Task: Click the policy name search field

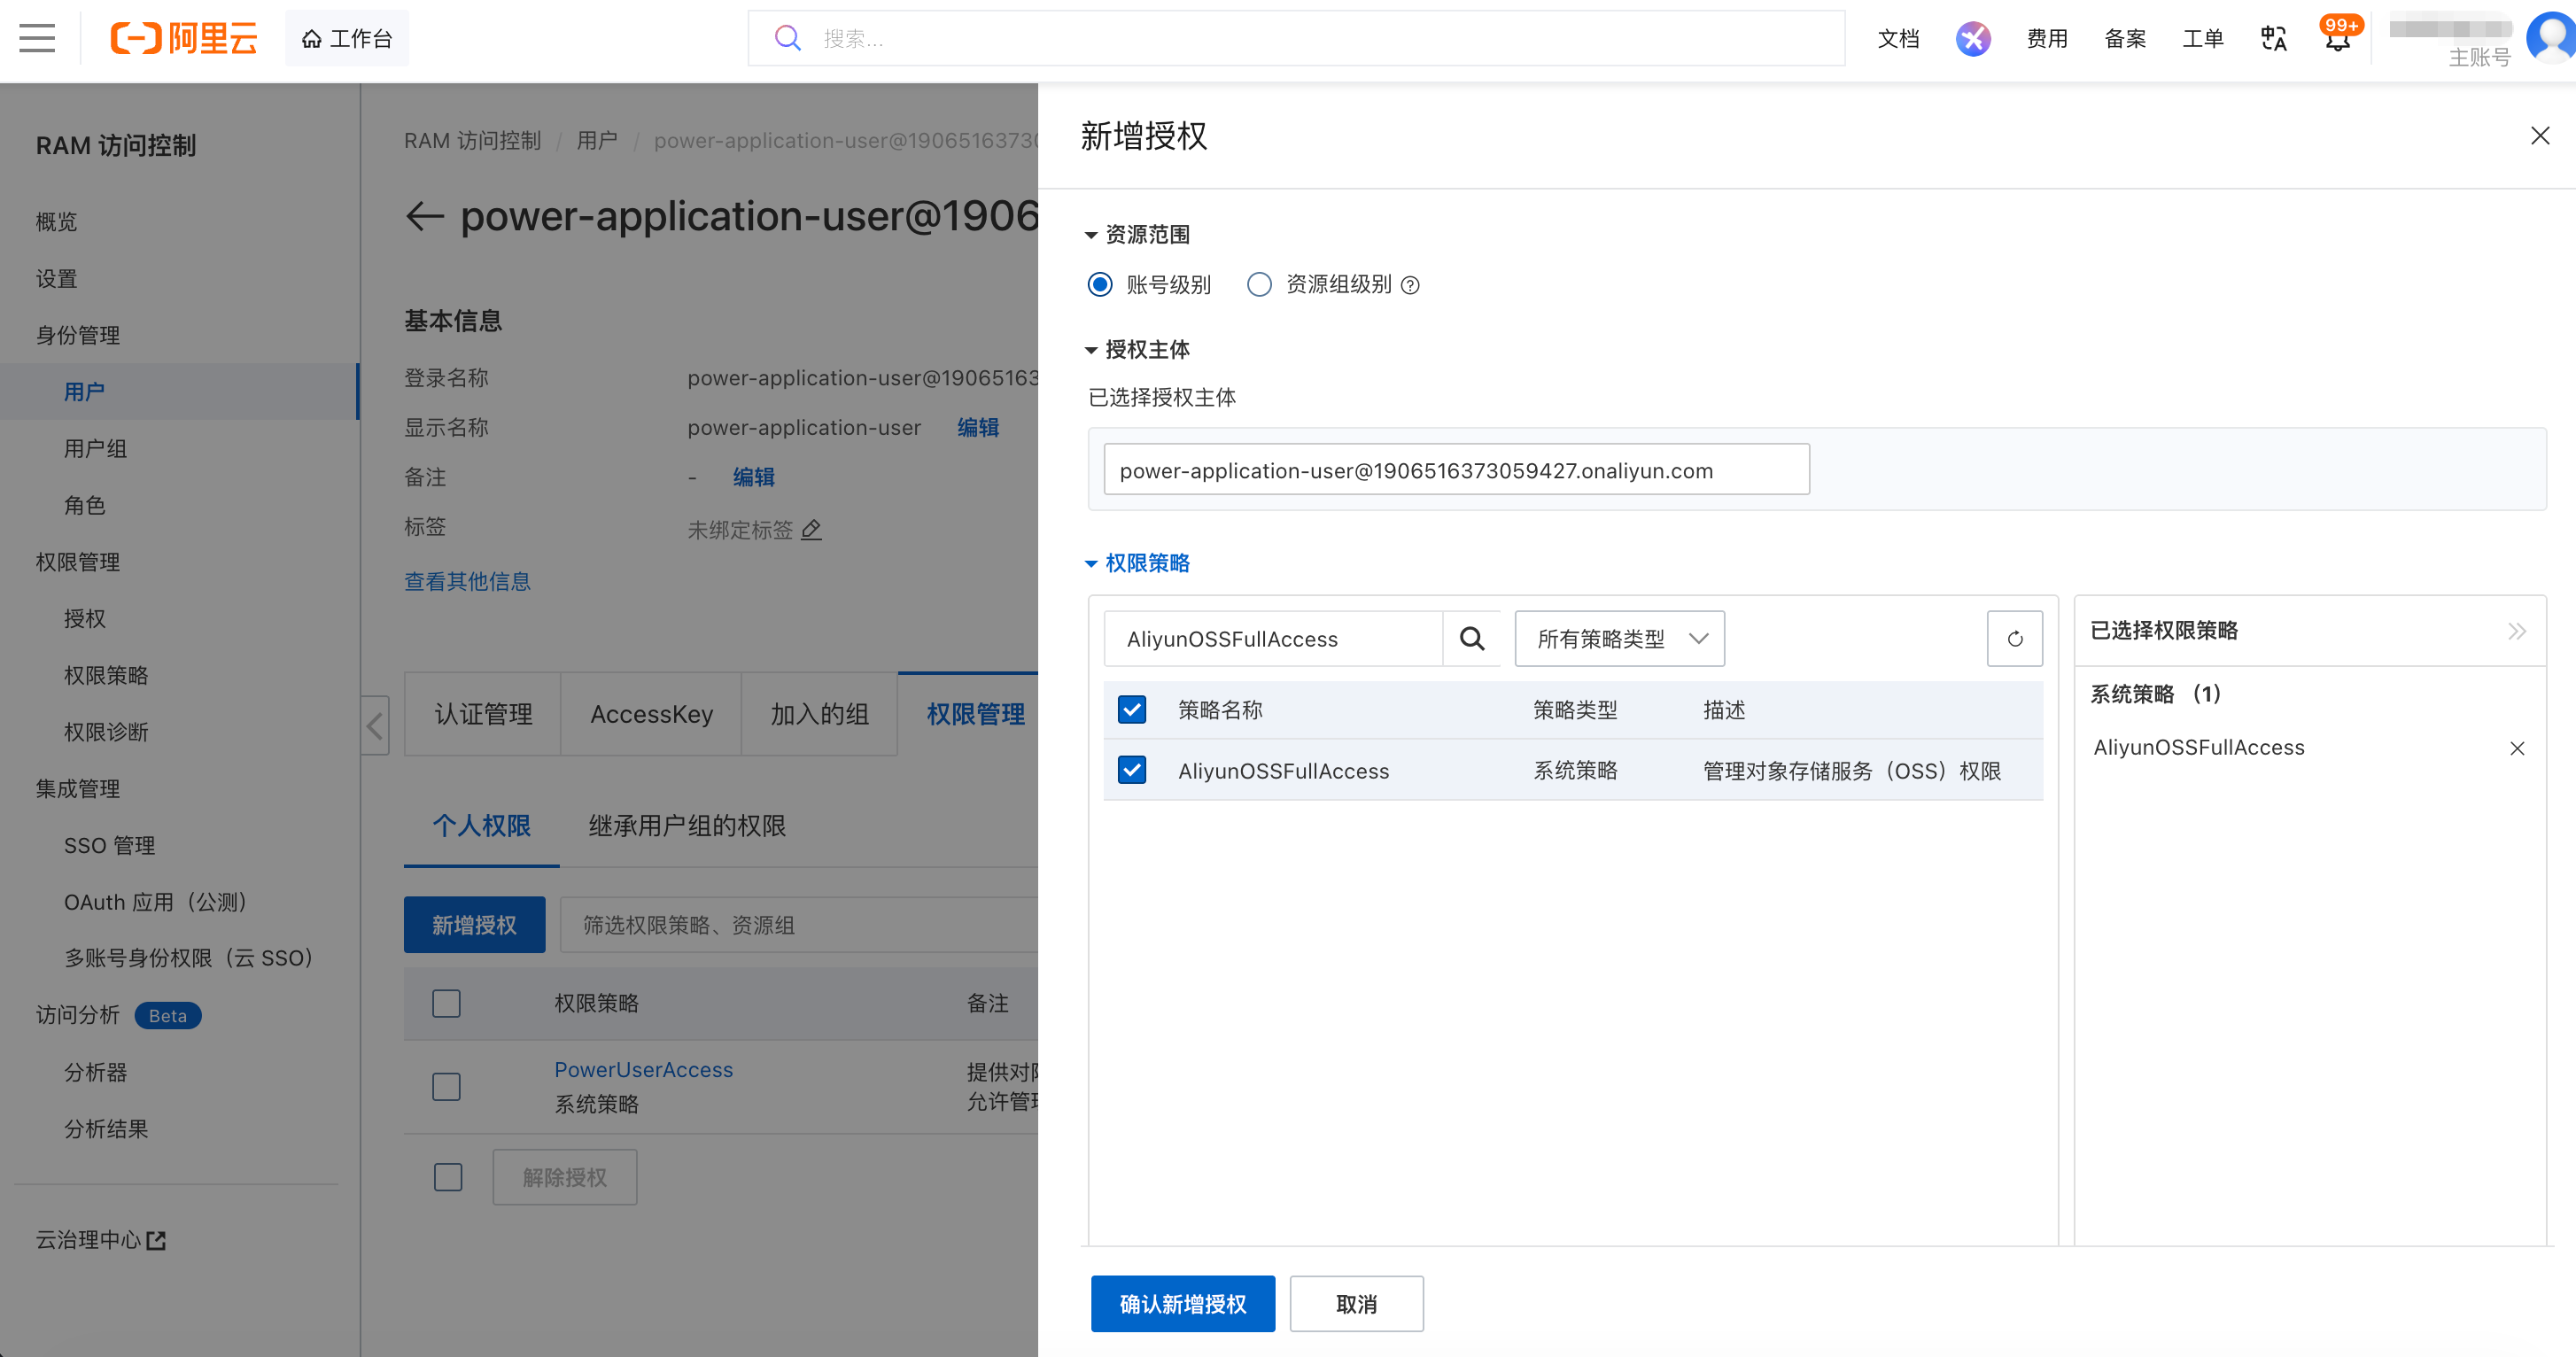Action: (1272, 638)
